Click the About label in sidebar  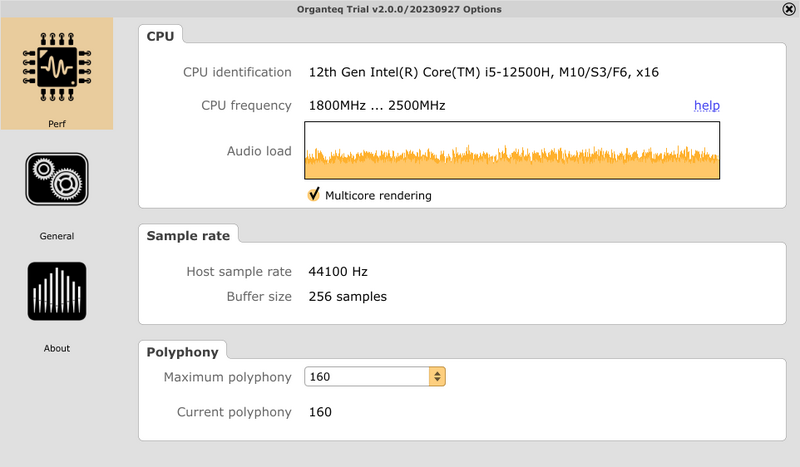57,349
